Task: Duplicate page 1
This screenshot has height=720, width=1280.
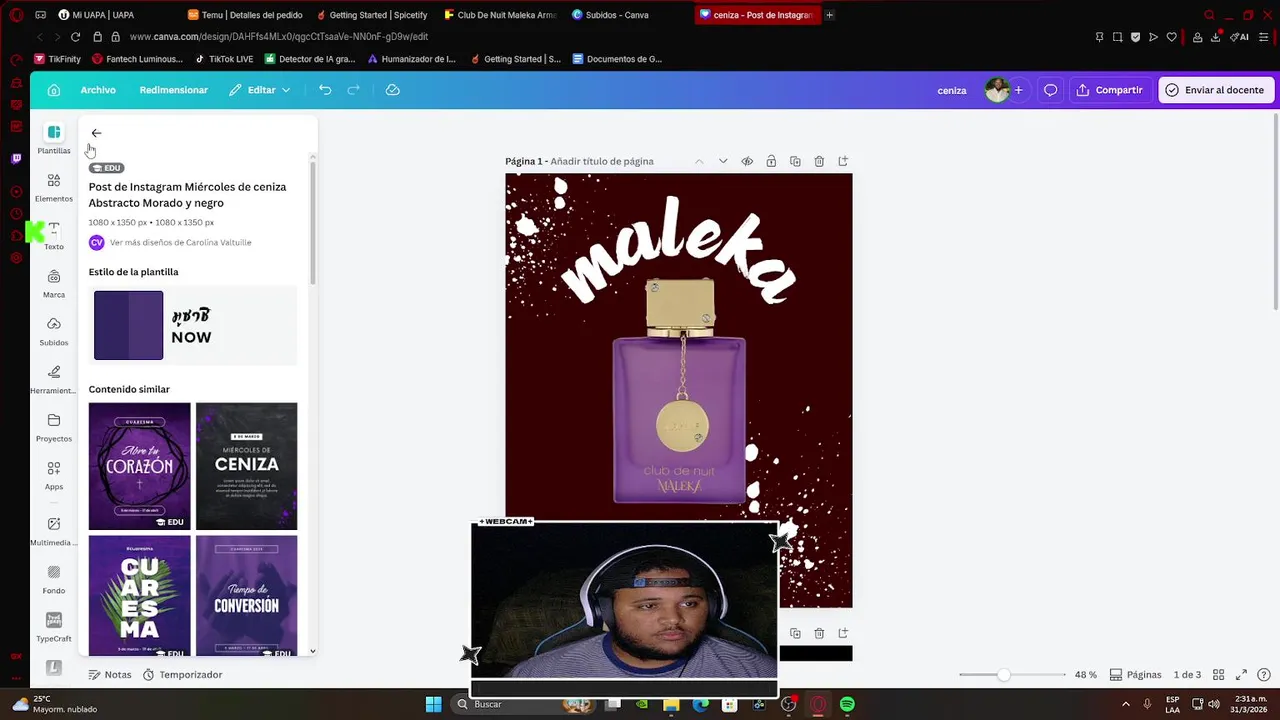Action: pyautogui.click(x=795, y=161)
